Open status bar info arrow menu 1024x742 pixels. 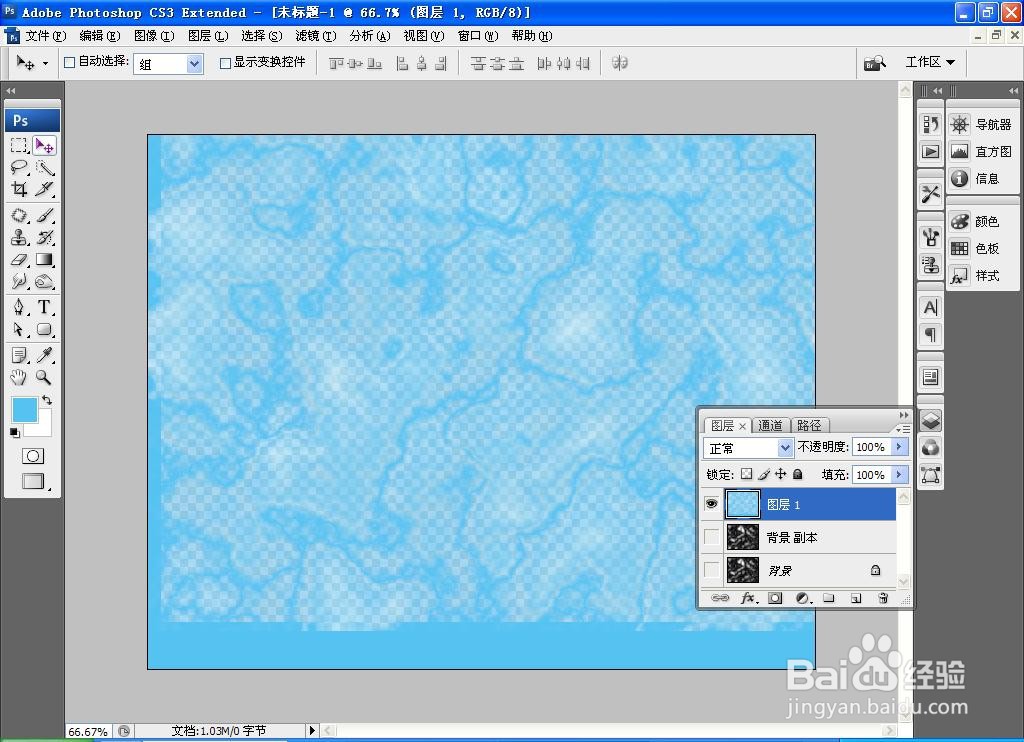312,730
